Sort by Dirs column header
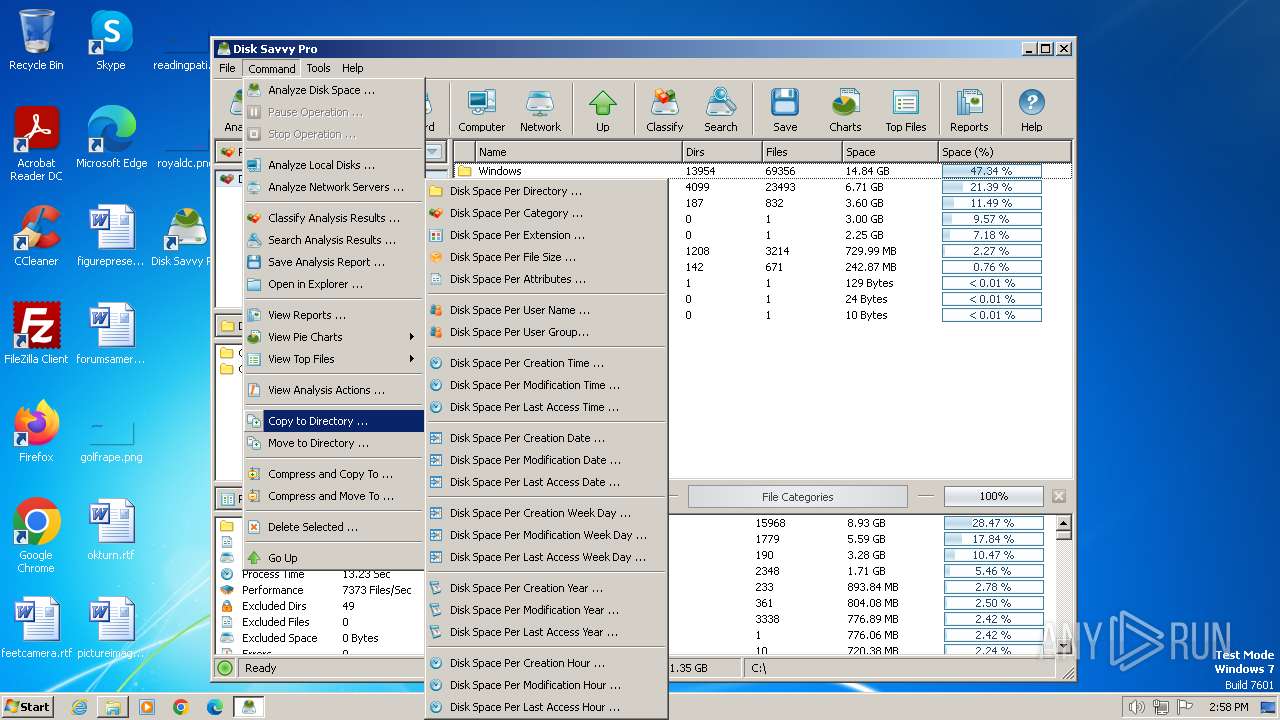This screenshot has height=720, width=1280. point(721,152)
